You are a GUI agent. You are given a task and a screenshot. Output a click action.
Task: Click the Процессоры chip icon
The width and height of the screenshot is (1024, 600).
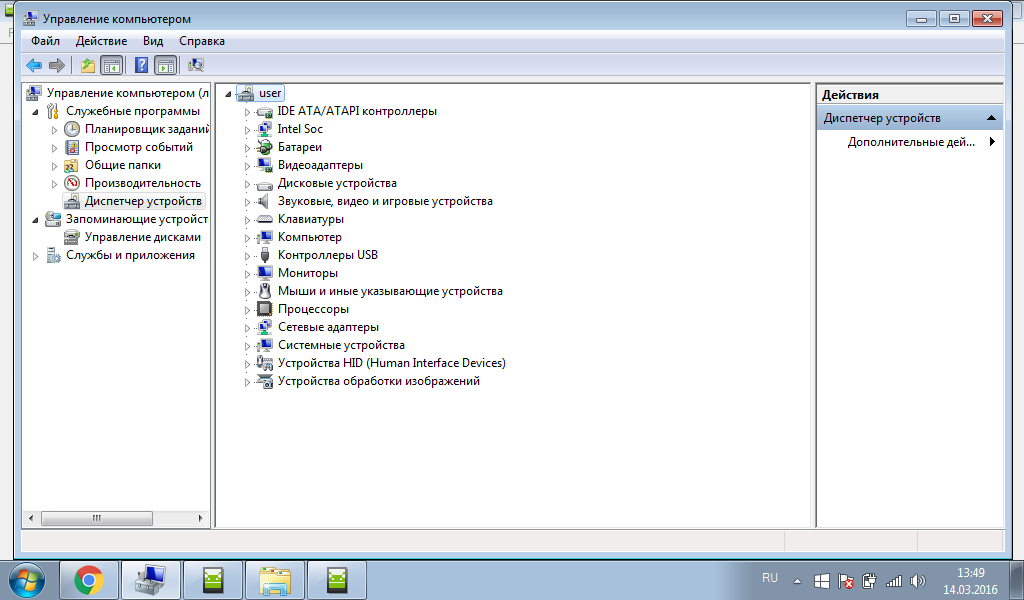264,309
